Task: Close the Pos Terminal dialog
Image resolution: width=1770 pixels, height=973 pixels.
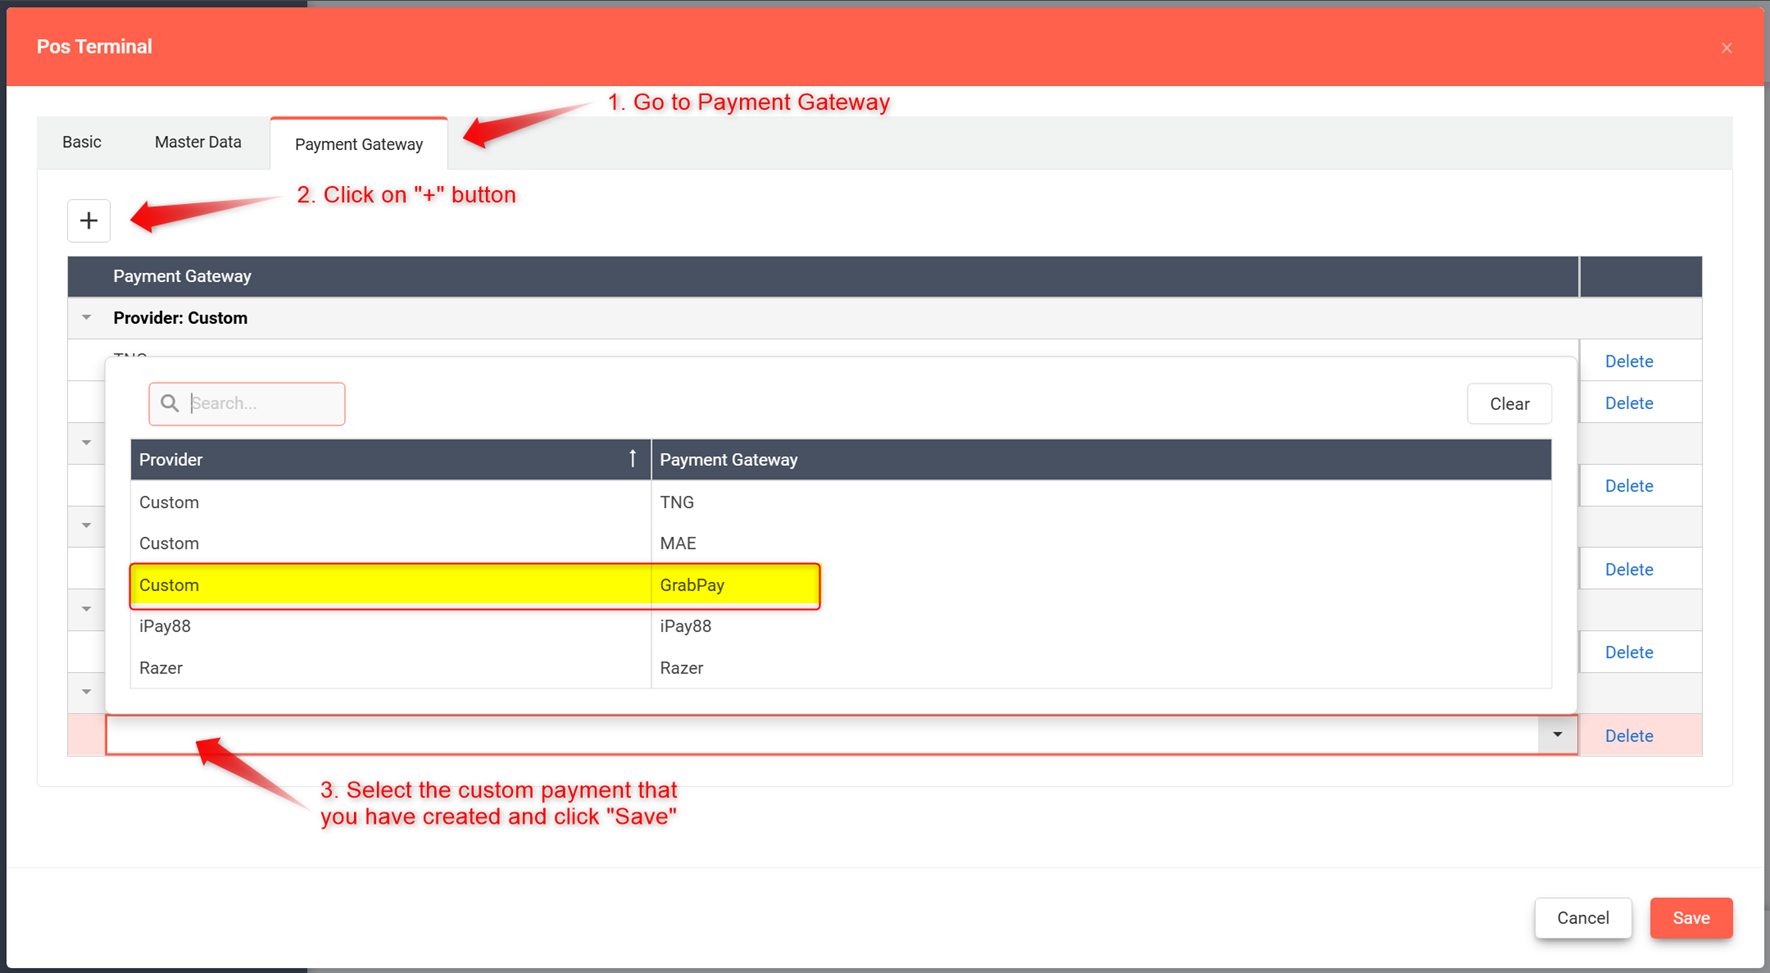Action: [1726, 48]
